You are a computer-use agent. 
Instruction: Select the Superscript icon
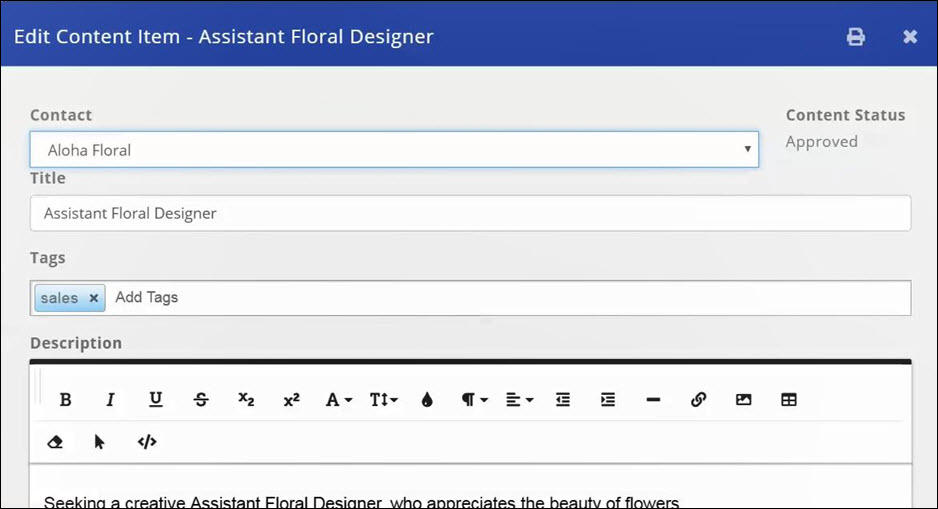[291, 400]
